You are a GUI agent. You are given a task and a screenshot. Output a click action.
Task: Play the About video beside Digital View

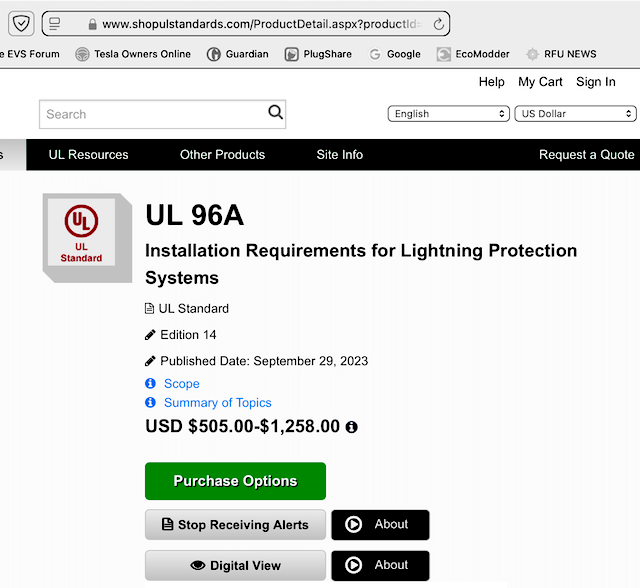pyautogui.click(x=380, y=566)
